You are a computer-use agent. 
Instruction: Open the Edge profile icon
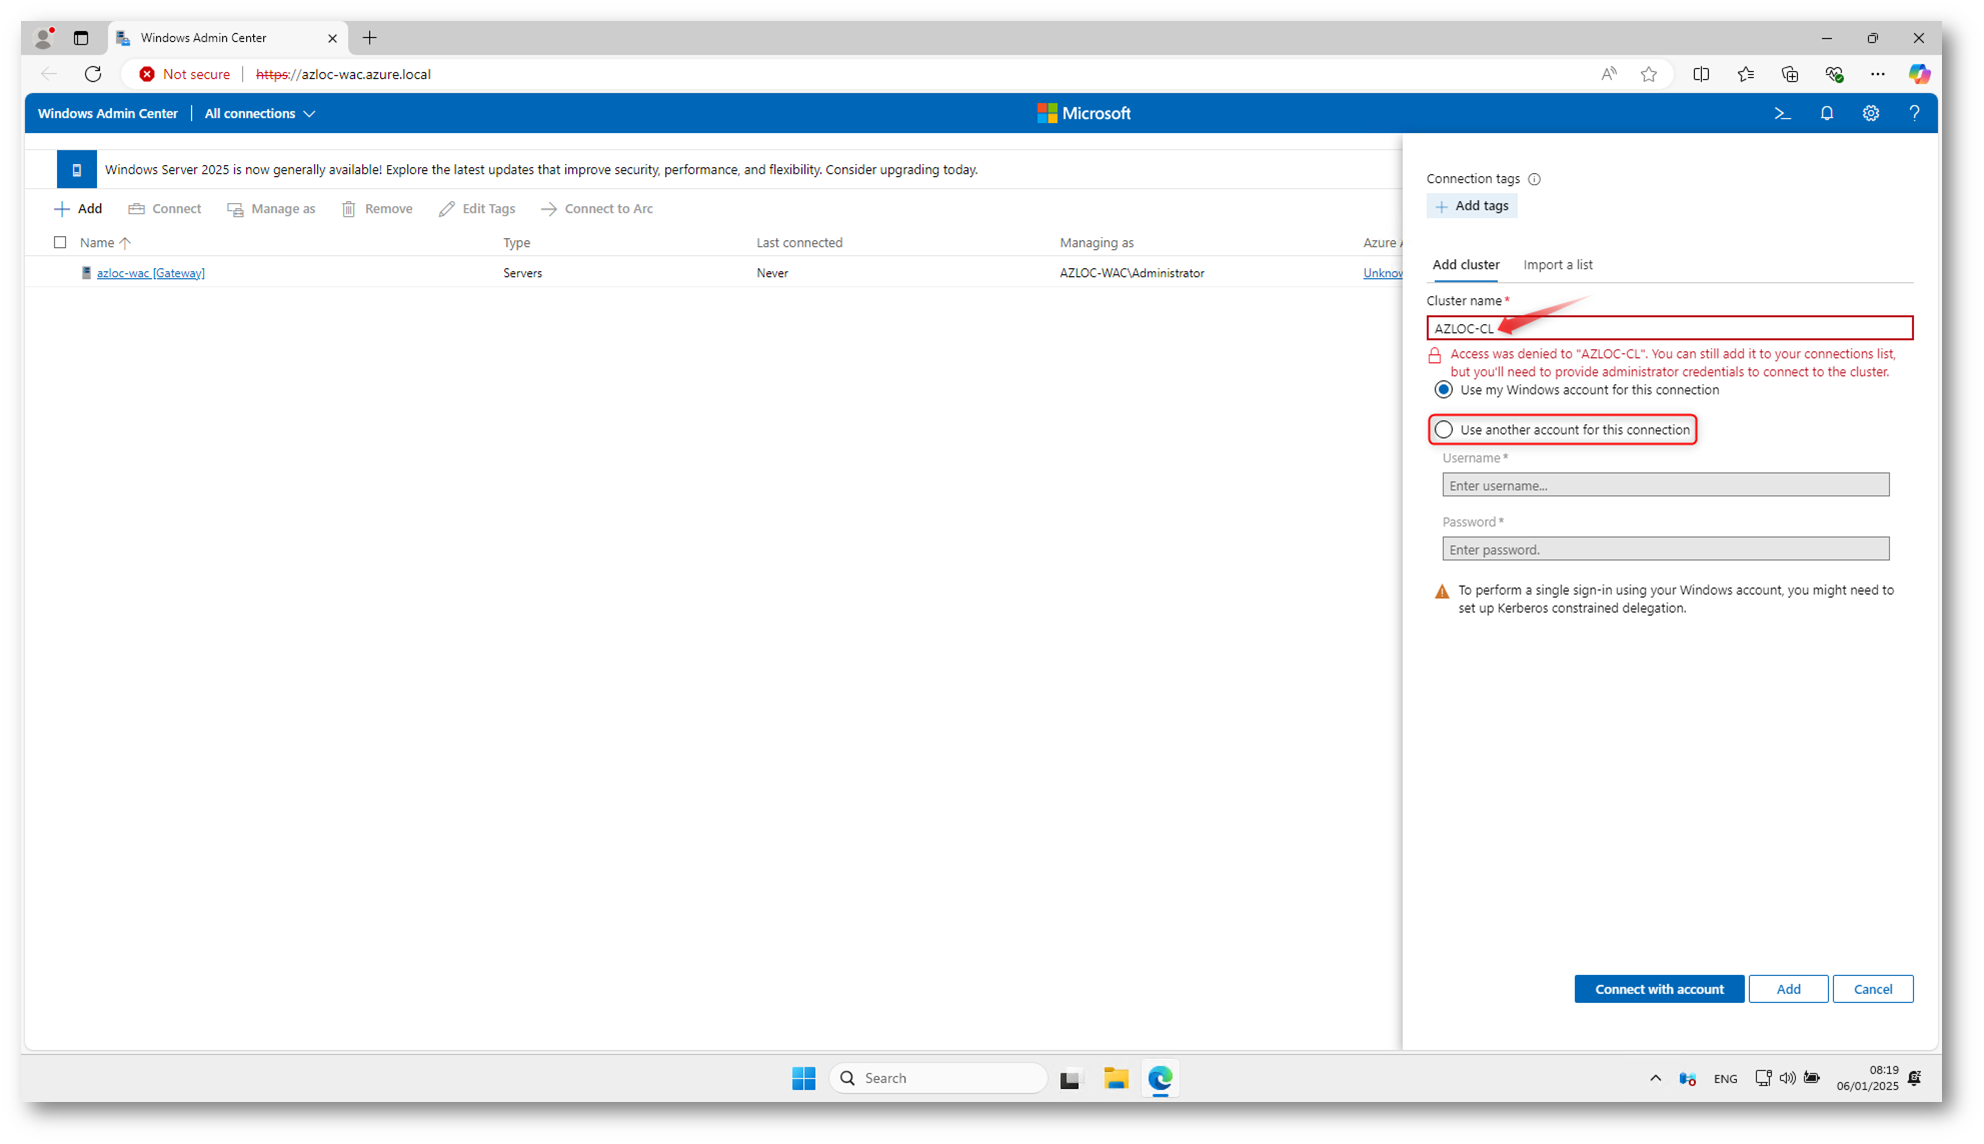(x=43, y=38)
